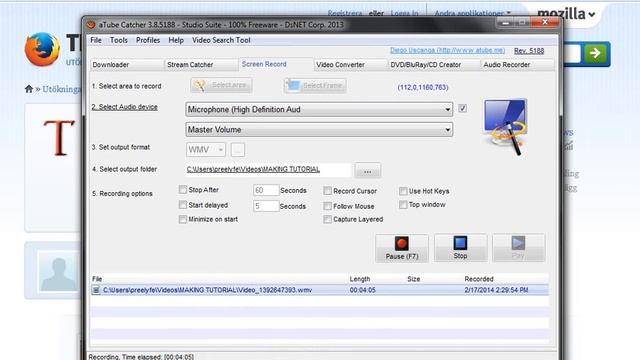Click the format settings button beside WMV

[238, 150]
